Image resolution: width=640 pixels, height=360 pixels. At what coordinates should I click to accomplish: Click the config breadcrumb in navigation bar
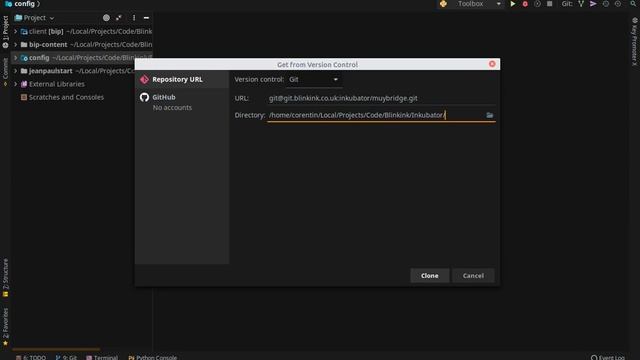coord(24,4)
